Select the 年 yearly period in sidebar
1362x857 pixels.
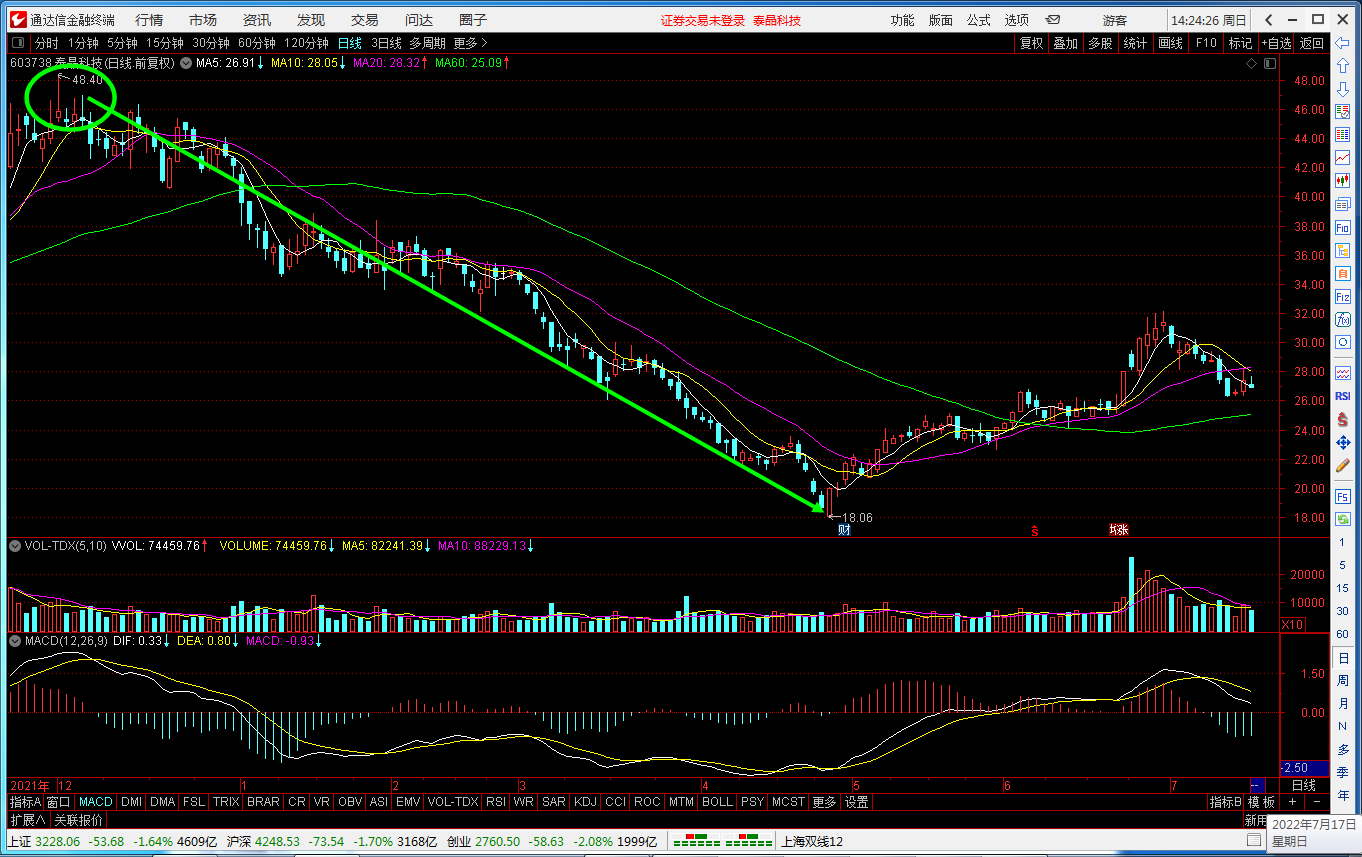(x=1343, y=795)
